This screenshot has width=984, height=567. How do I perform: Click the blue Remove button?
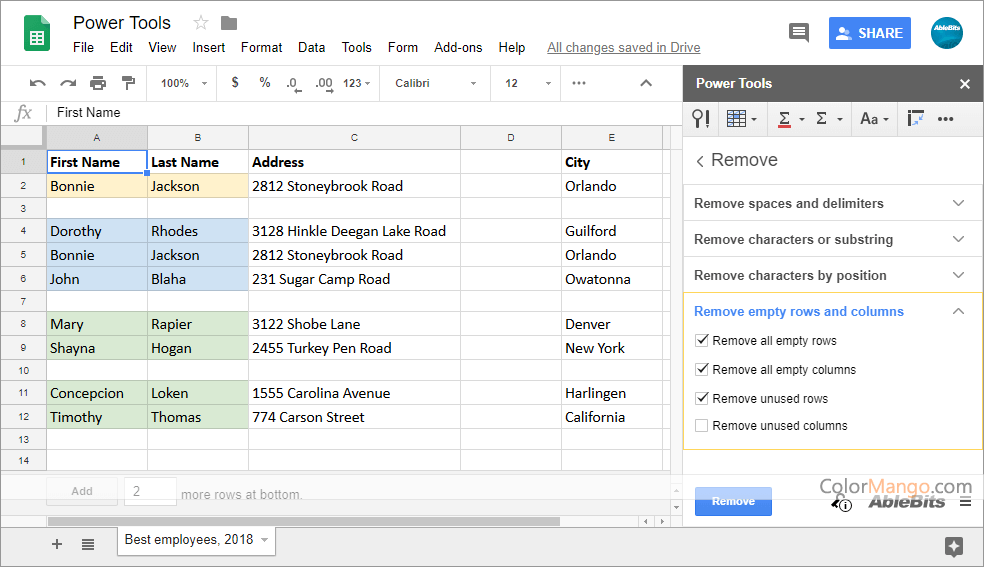pos(733,501)
